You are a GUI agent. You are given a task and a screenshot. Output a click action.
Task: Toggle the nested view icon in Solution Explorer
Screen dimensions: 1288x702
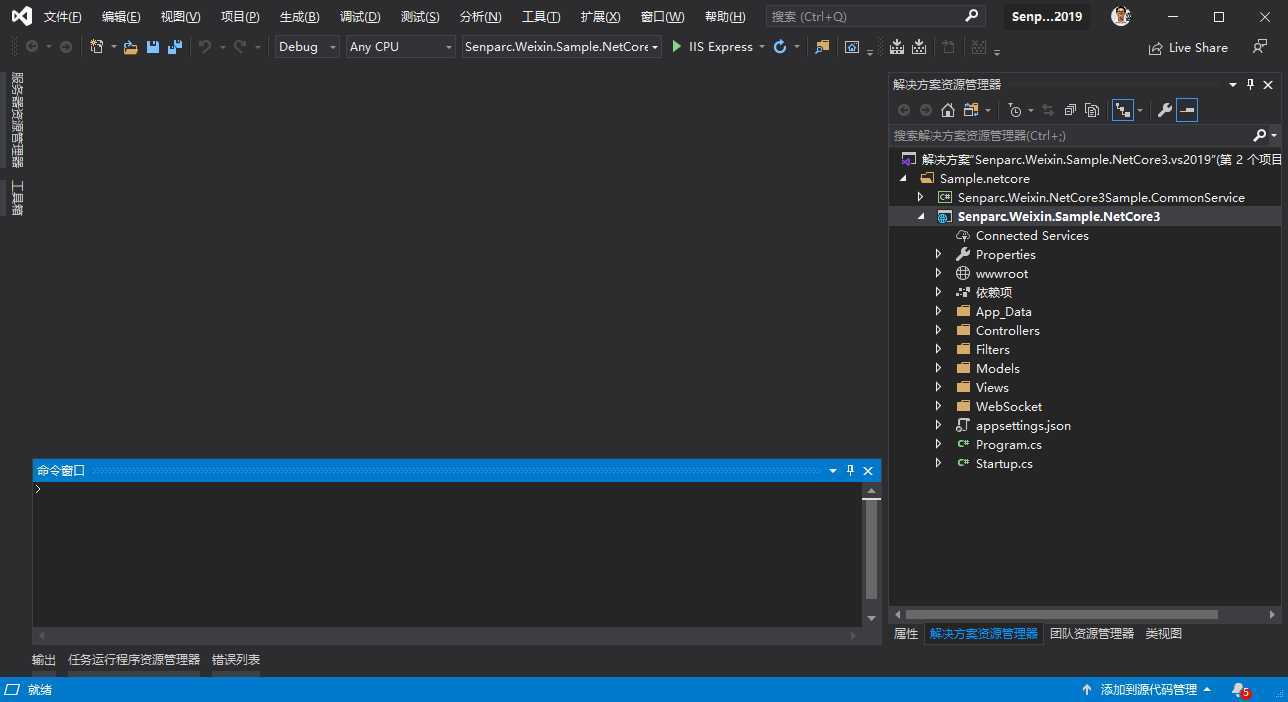pos(1122,110)
